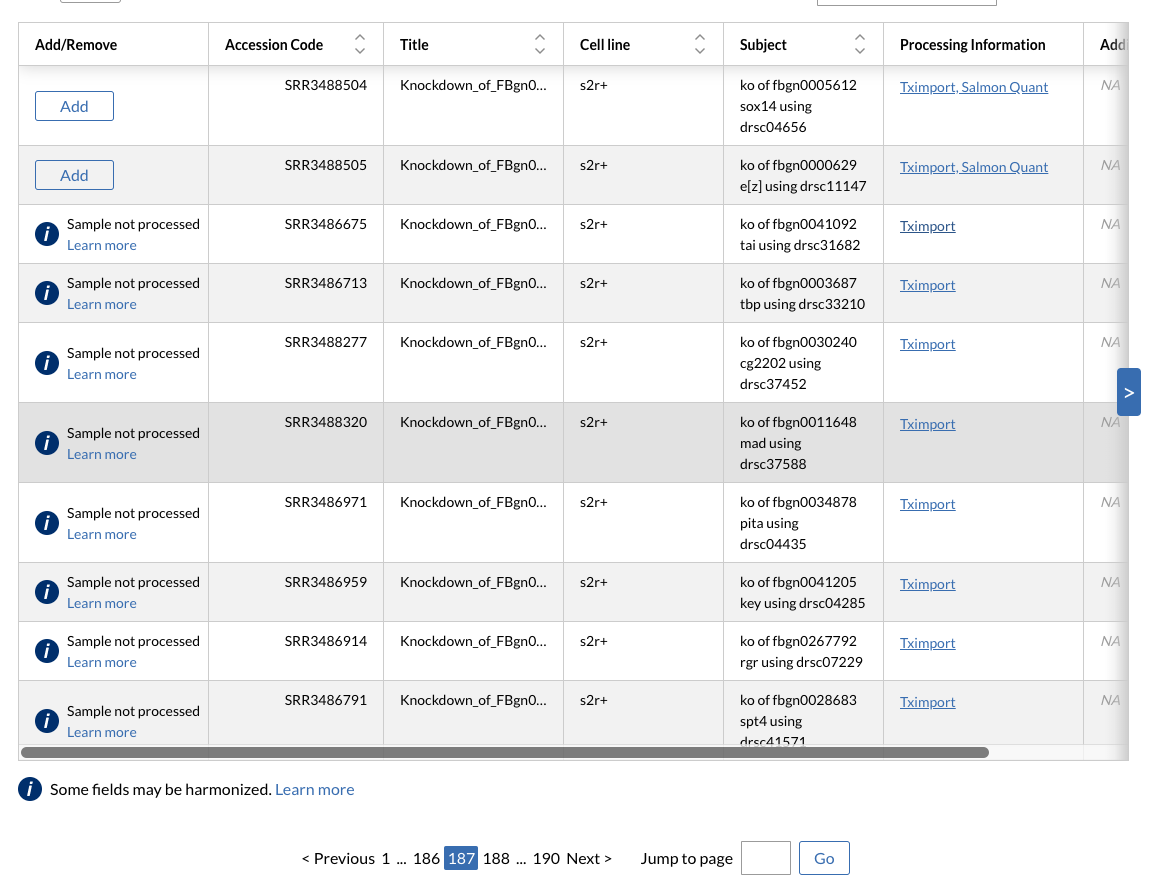The width and height of the screenshot is (1153, 884).
Task: Click blue right-arrow to scroll table columns
Action: click(1129, 392)
